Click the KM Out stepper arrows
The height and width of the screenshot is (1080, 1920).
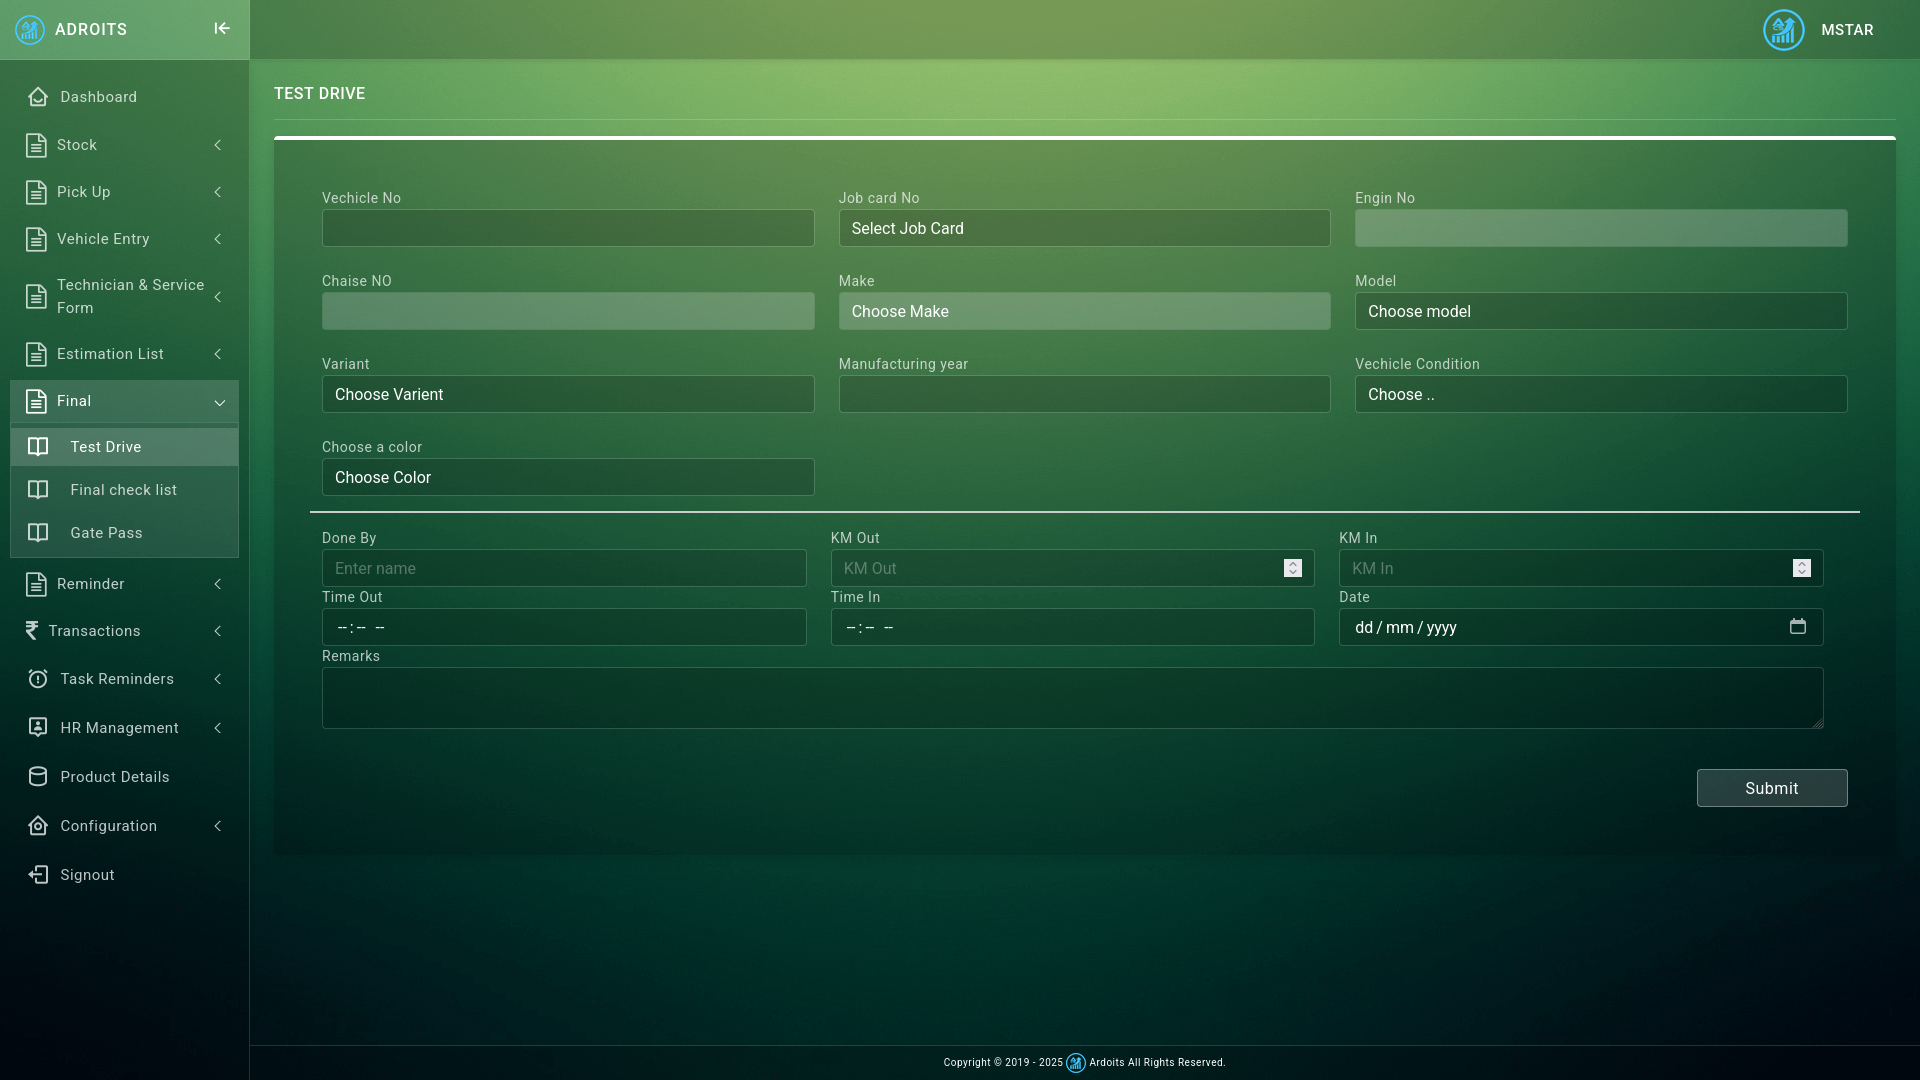click(x=1292, y=568)
